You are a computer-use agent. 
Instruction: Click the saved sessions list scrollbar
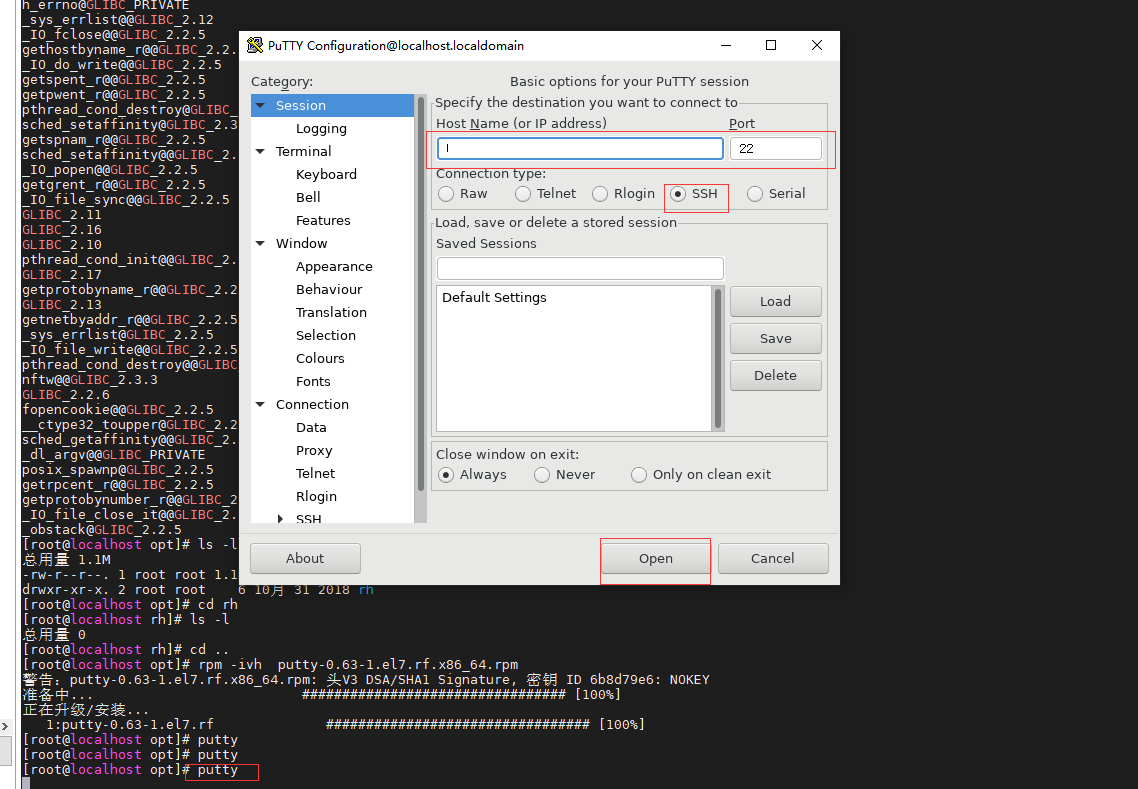[x=718, y=359]
